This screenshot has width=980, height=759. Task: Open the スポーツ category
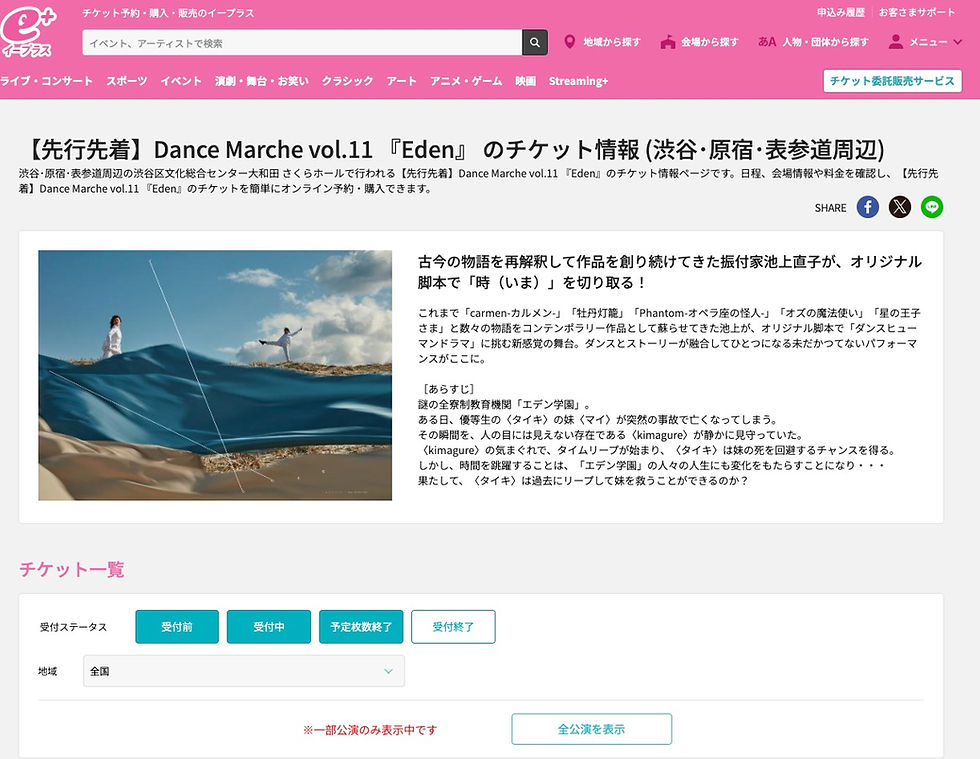tap(127, 81)
